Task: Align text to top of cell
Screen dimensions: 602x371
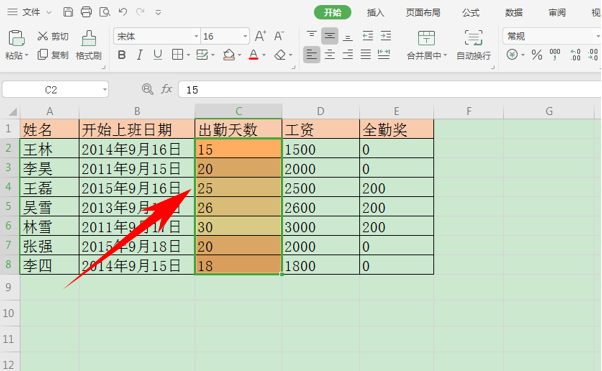Action: click(311, 36)
